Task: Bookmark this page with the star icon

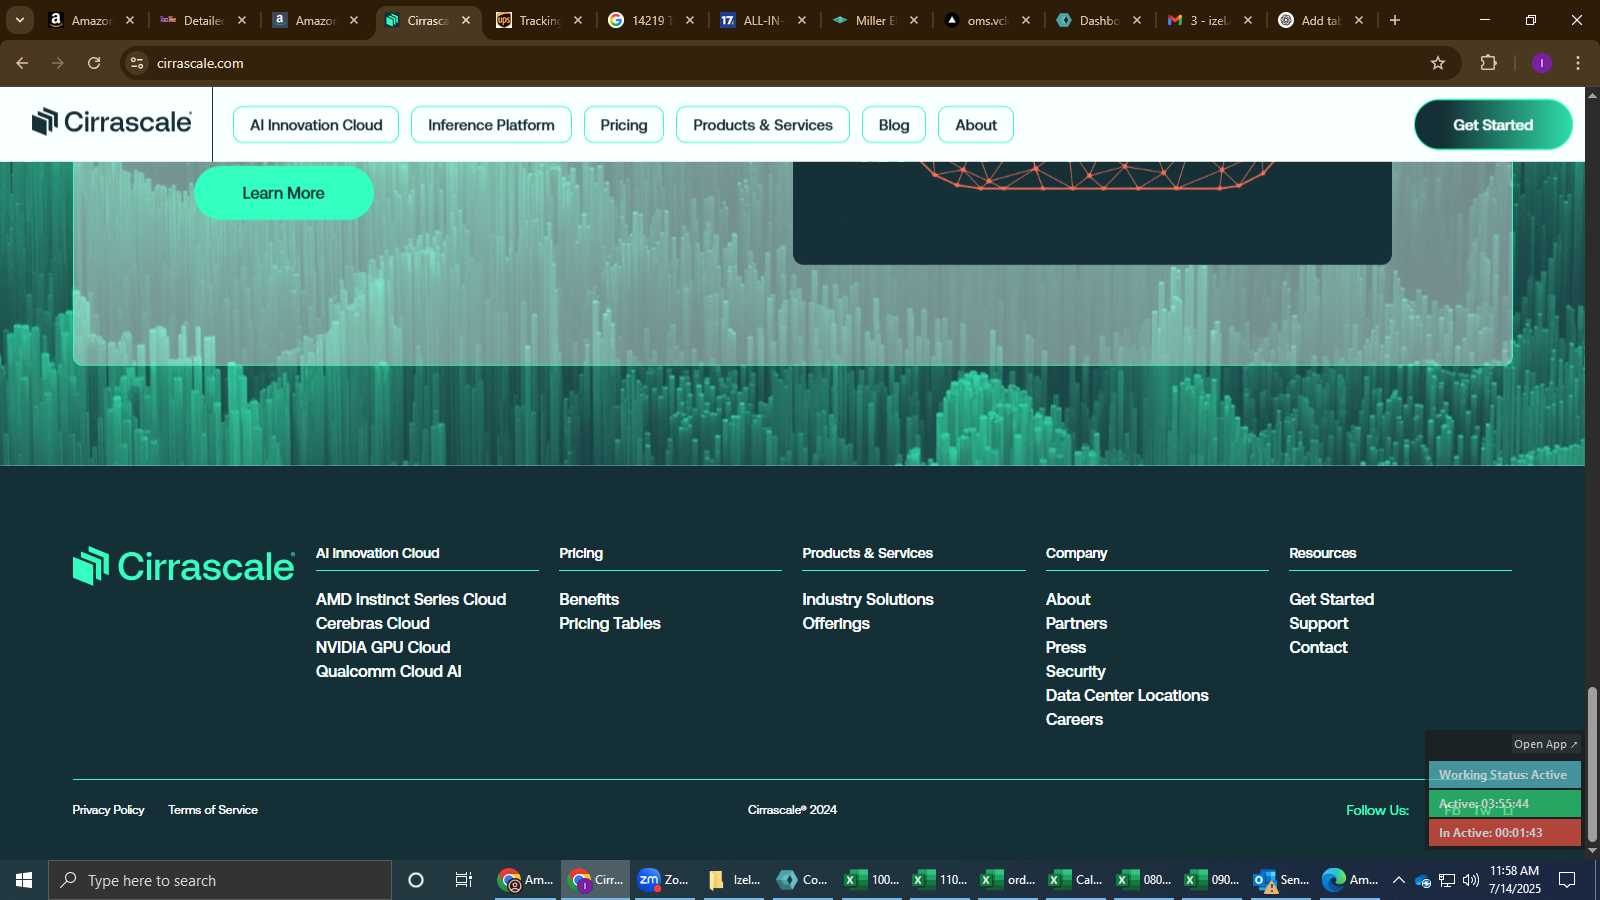Action: click(x=1438, y=63)
